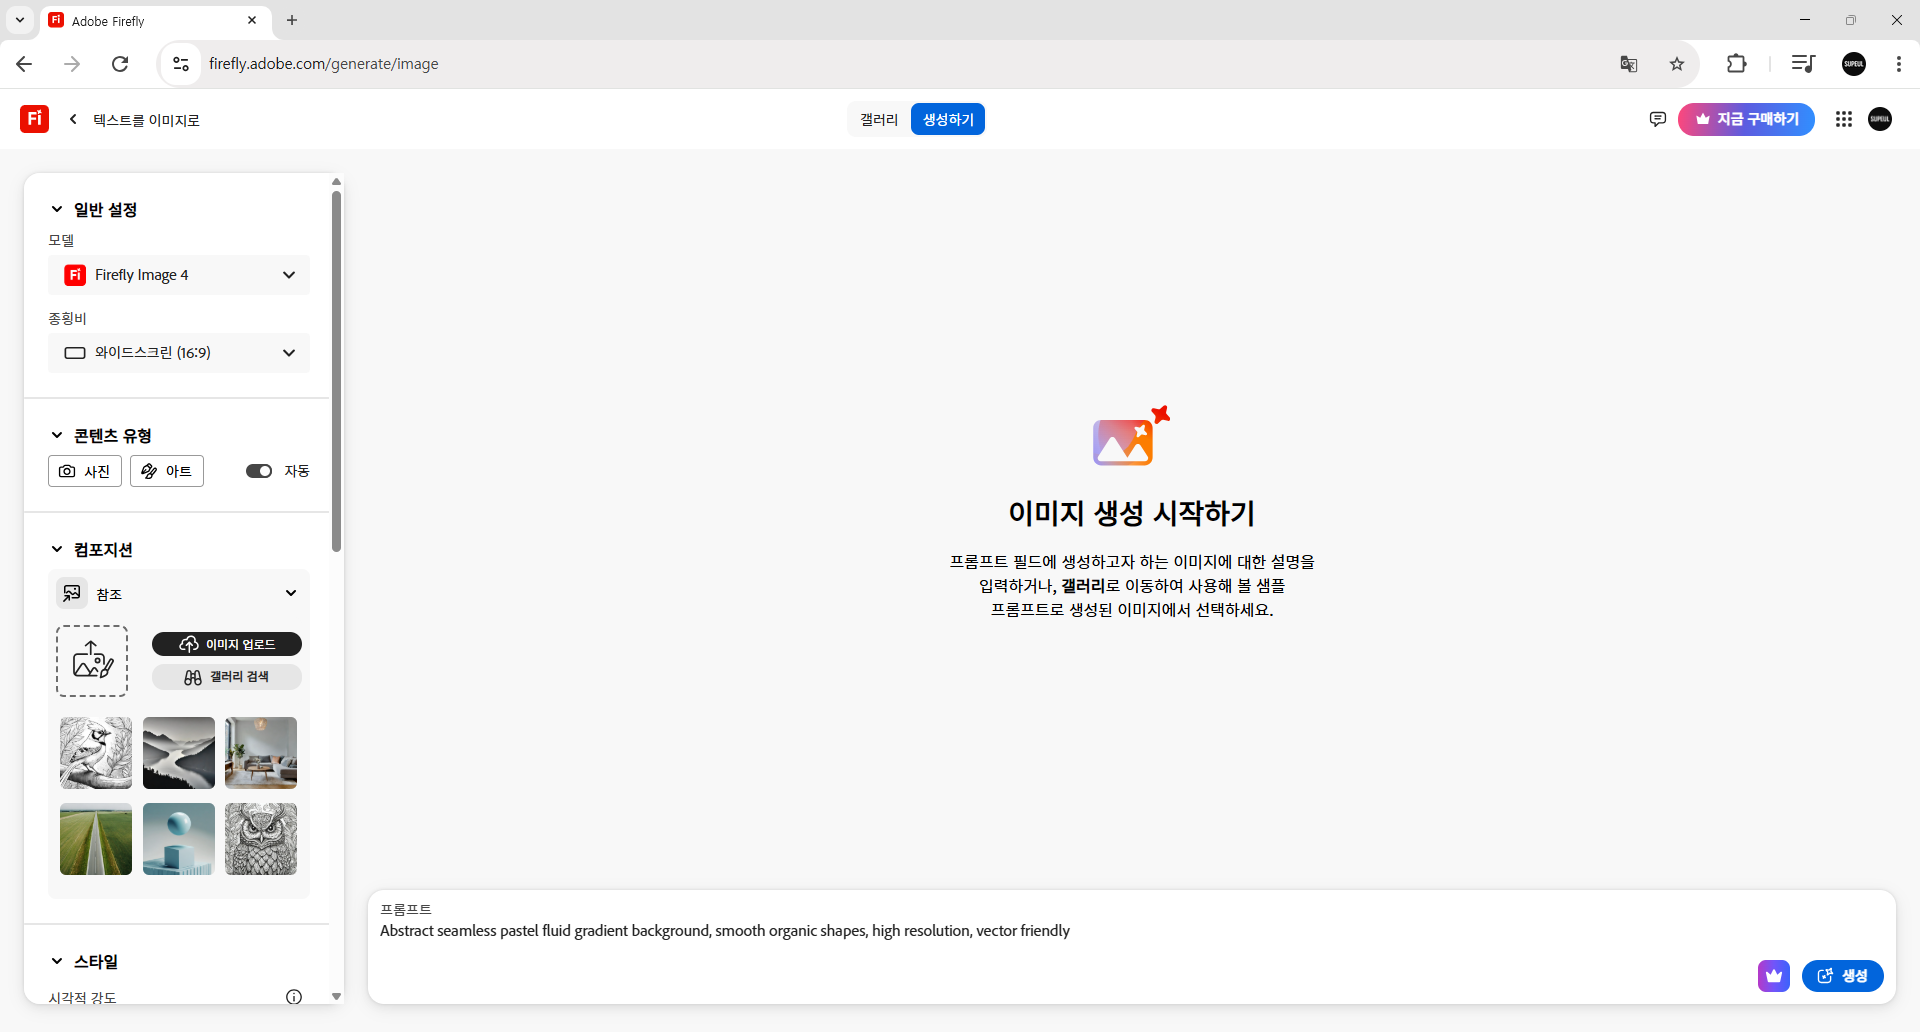Select 아트 content type
The image size is (1920, 1032).
tap(167, 471)
